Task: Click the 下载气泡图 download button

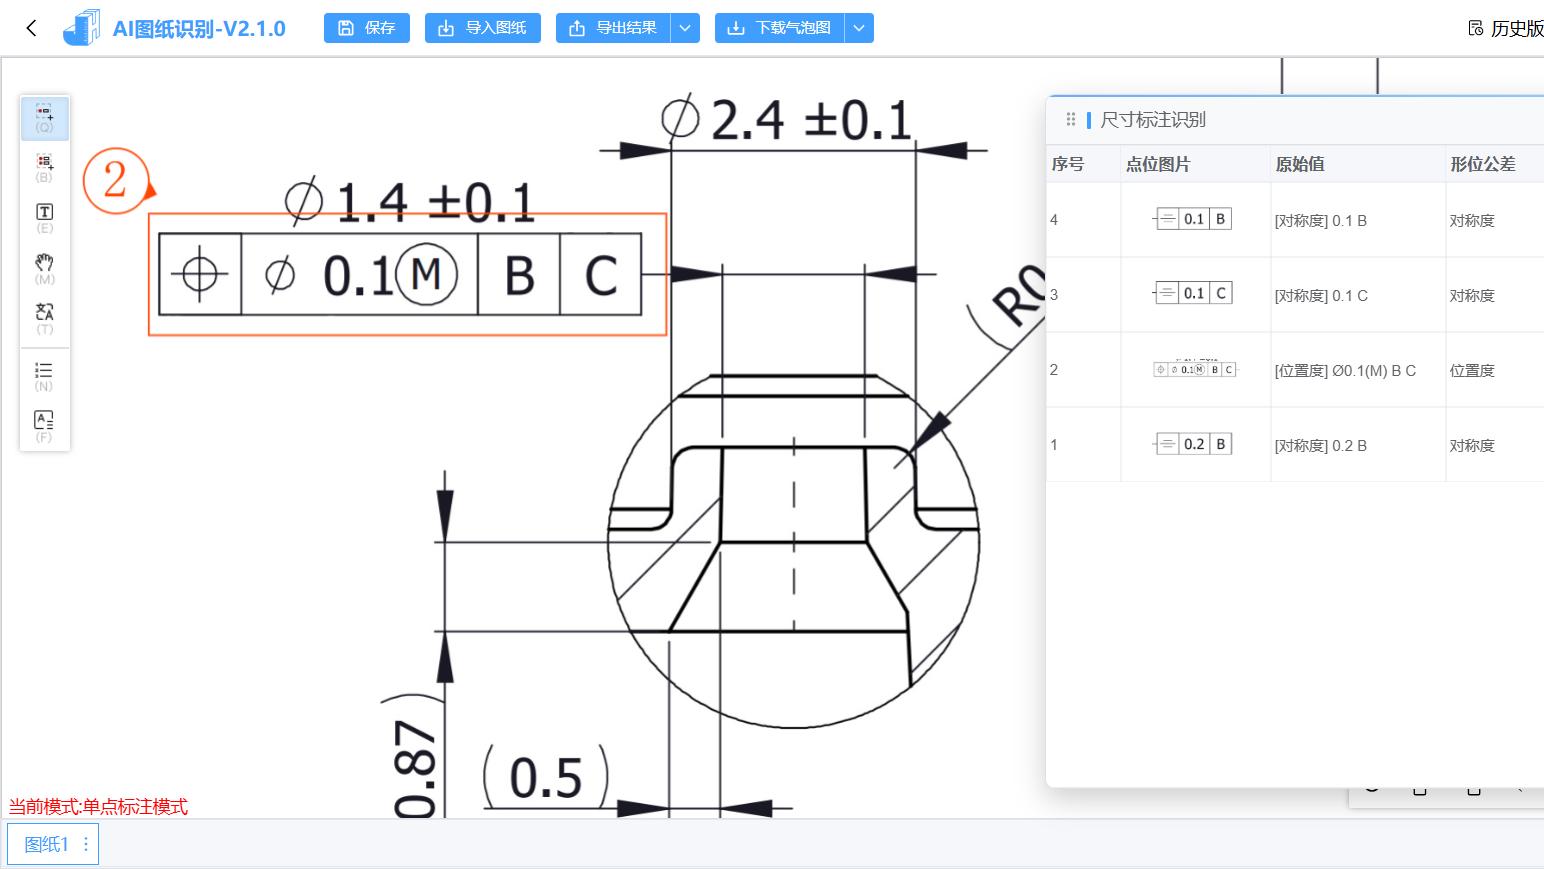Action: pyautogui.click(x=780, y=28)
